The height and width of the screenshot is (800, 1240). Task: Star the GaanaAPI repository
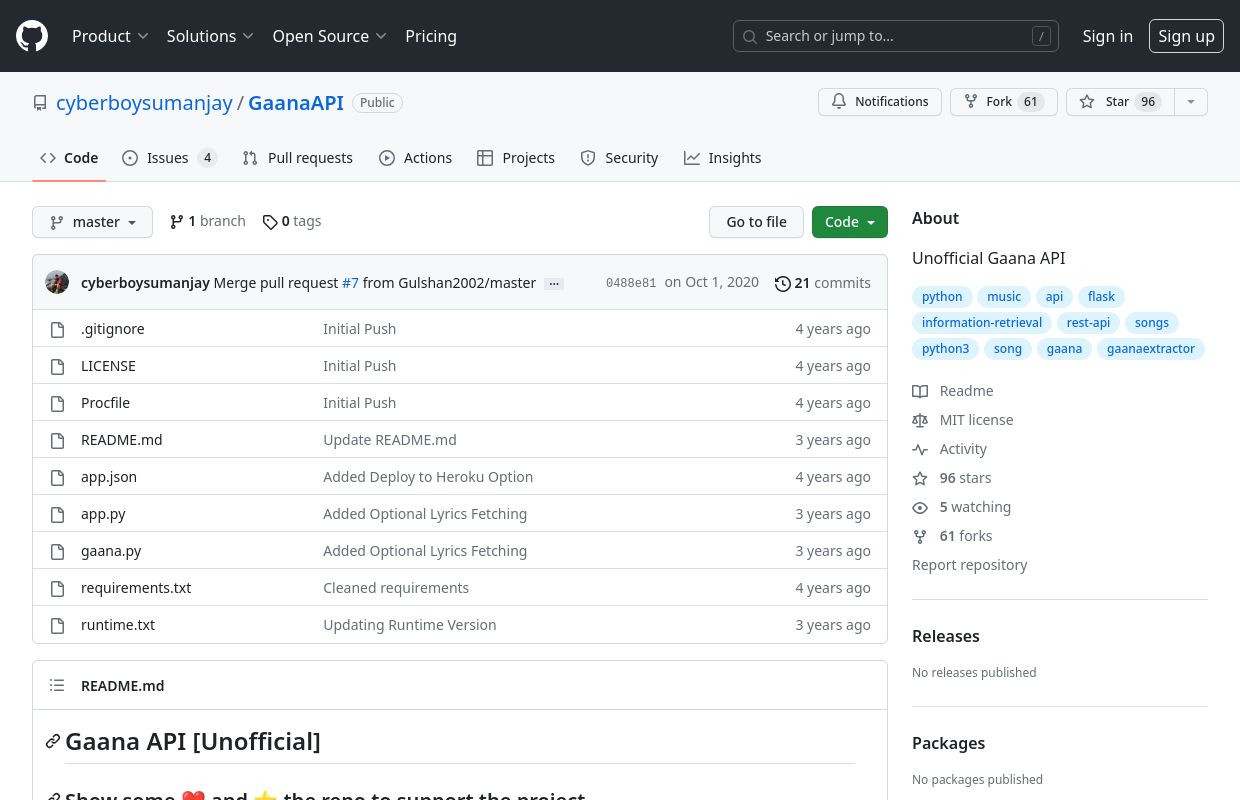click(1120, 102)
